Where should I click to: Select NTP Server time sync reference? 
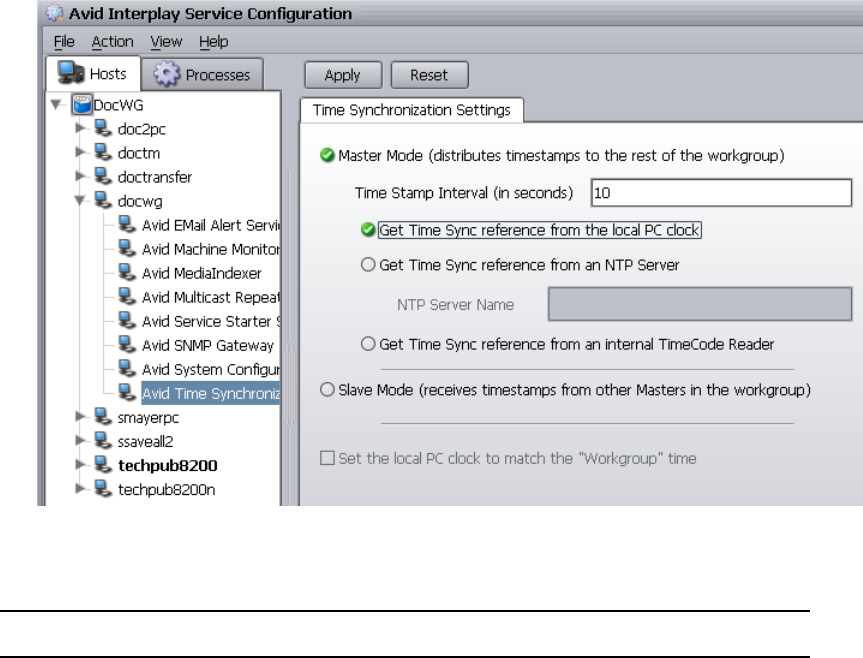368,265
